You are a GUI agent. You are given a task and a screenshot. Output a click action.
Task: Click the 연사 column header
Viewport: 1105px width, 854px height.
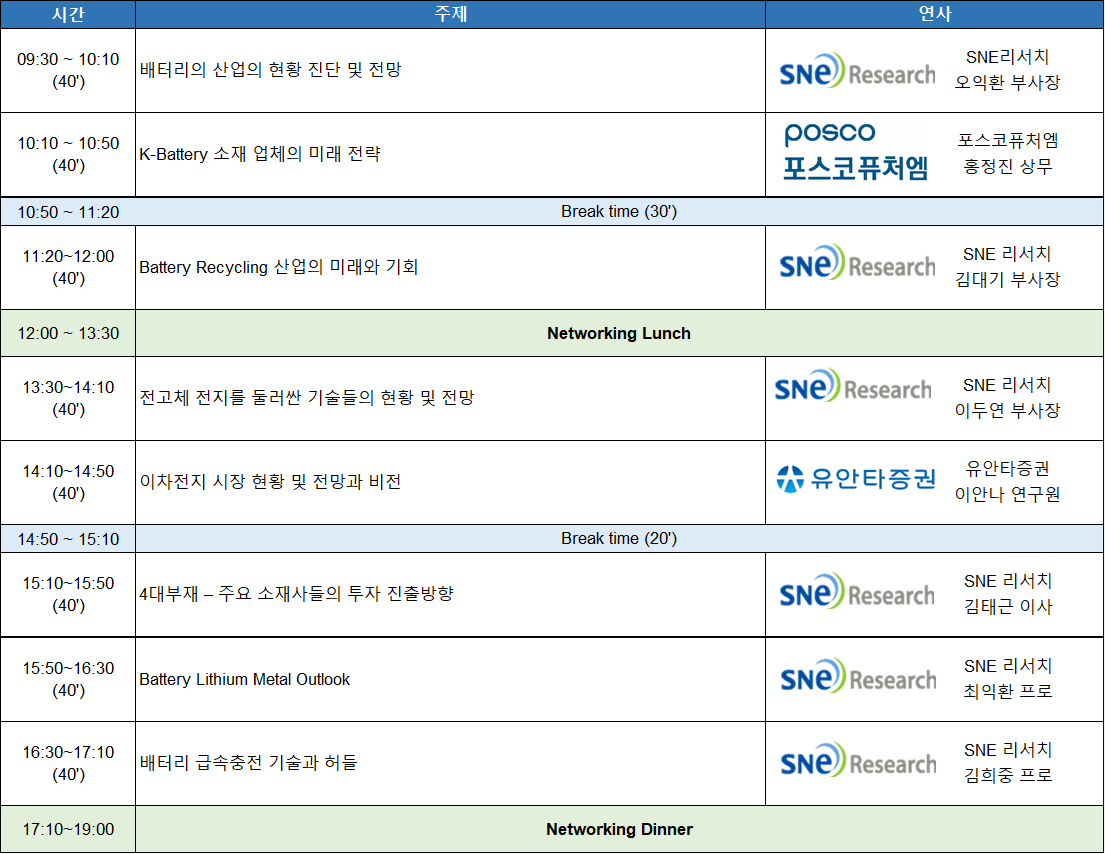934,14
